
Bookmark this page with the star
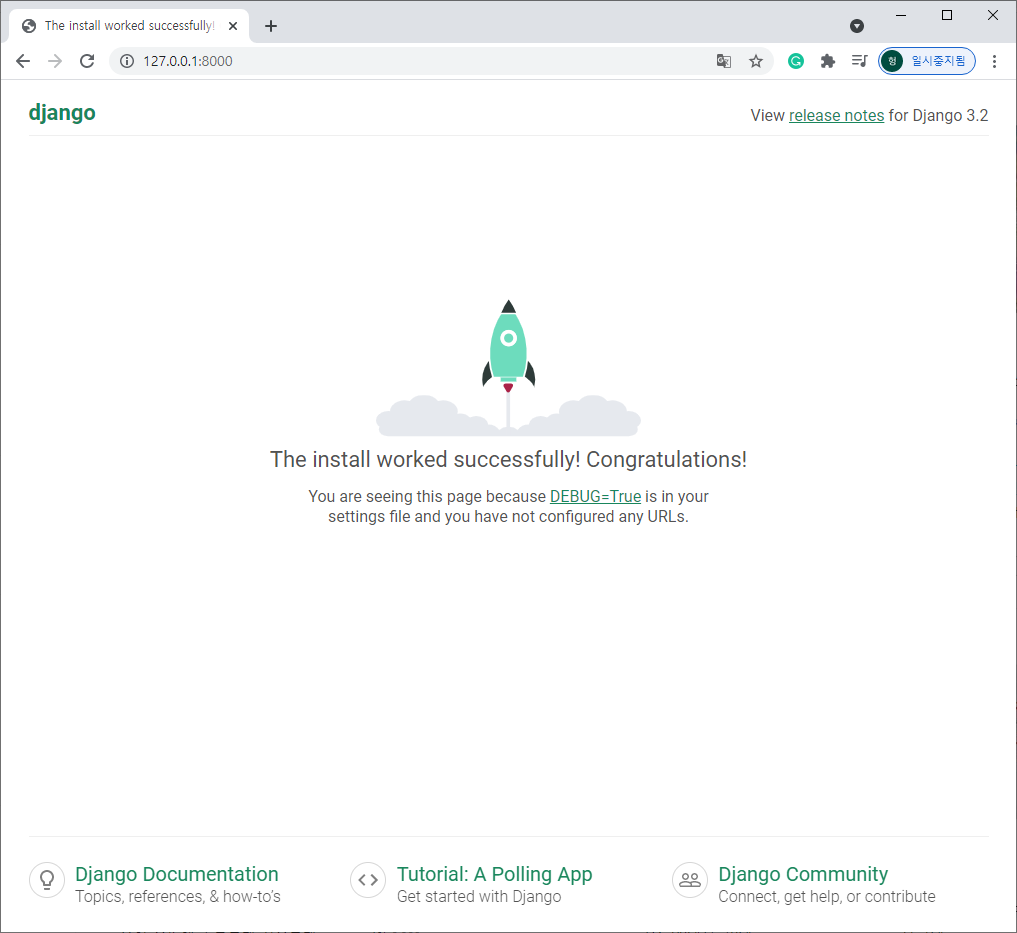point(756,61)
